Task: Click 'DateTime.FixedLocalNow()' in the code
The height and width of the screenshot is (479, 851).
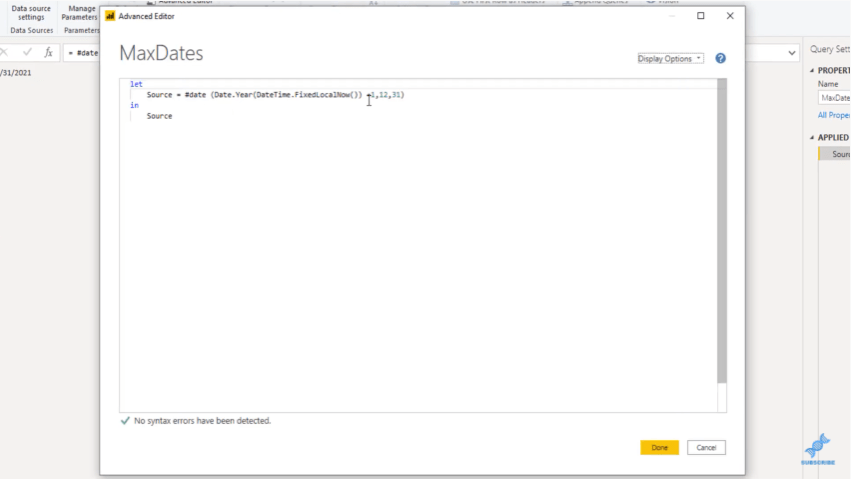Action: click(x=307, y=95)
